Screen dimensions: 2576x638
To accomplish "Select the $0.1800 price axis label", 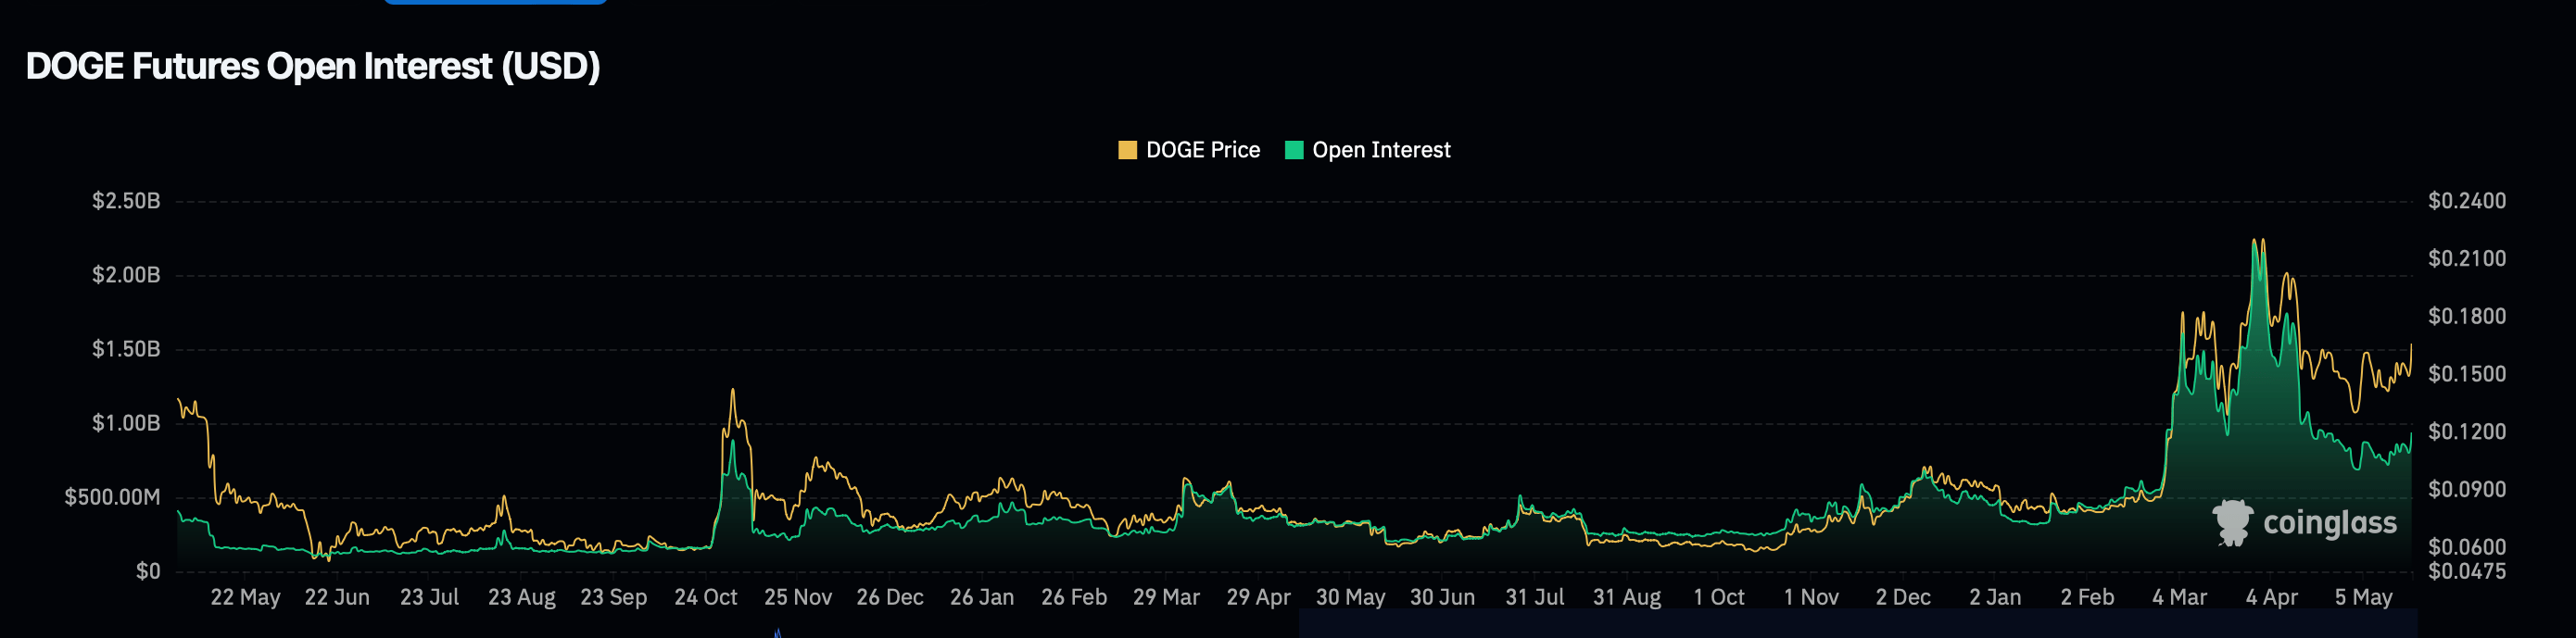I will (x=2467, y=316).
